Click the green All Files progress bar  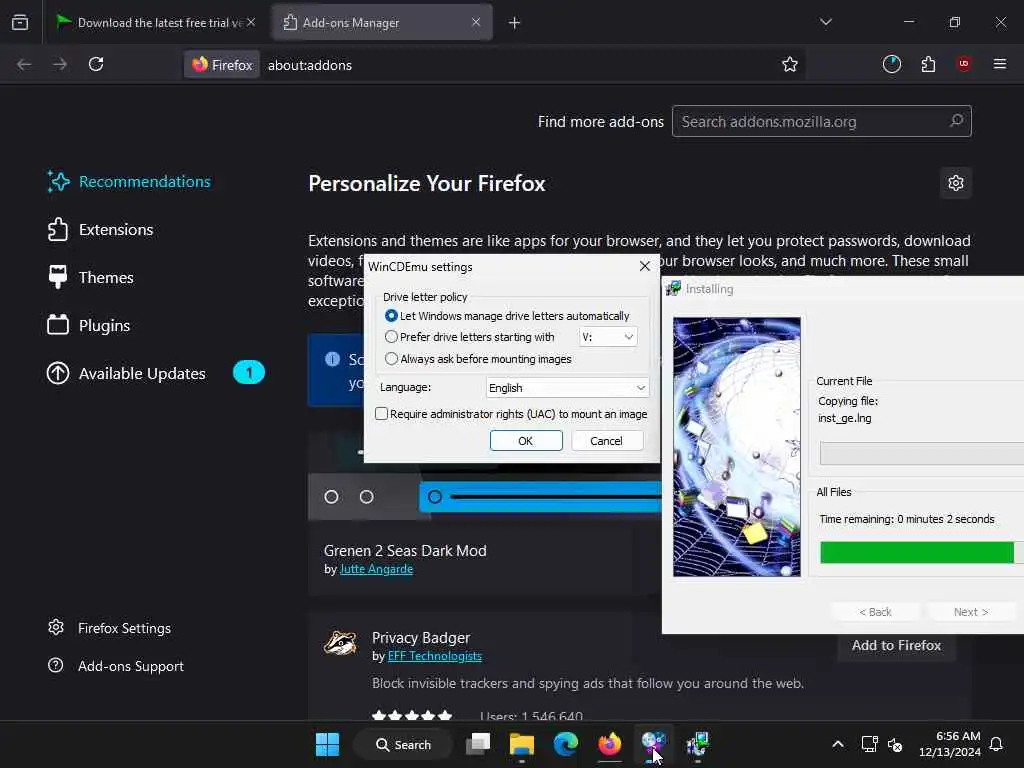921,552
